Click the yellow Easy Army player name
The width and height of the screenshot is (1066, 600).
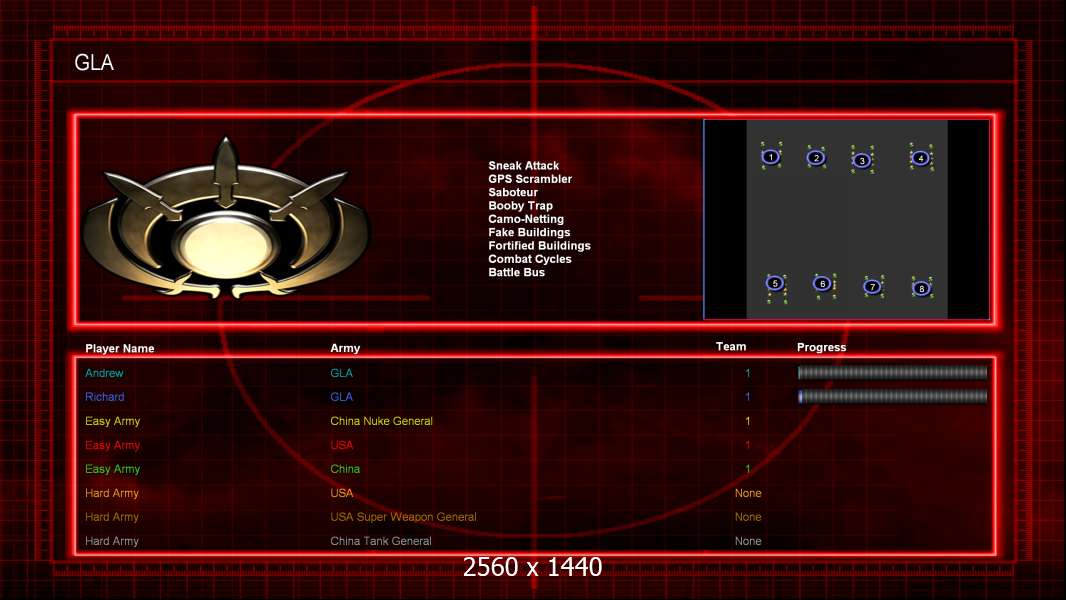112,421
